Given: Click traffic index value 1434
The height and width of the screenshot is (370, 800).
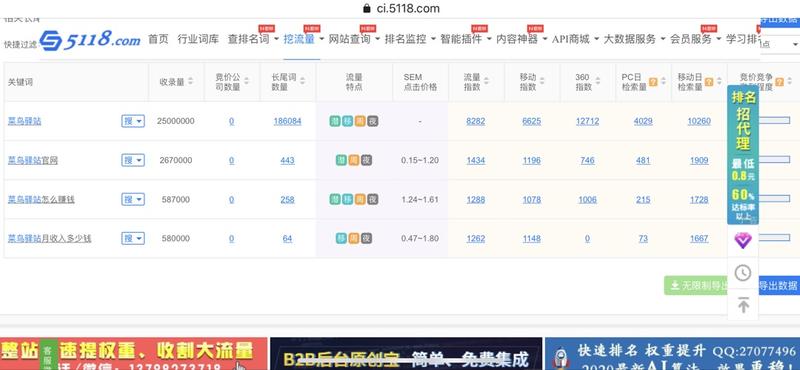Looking at the screenshot, I should (476, 160).
